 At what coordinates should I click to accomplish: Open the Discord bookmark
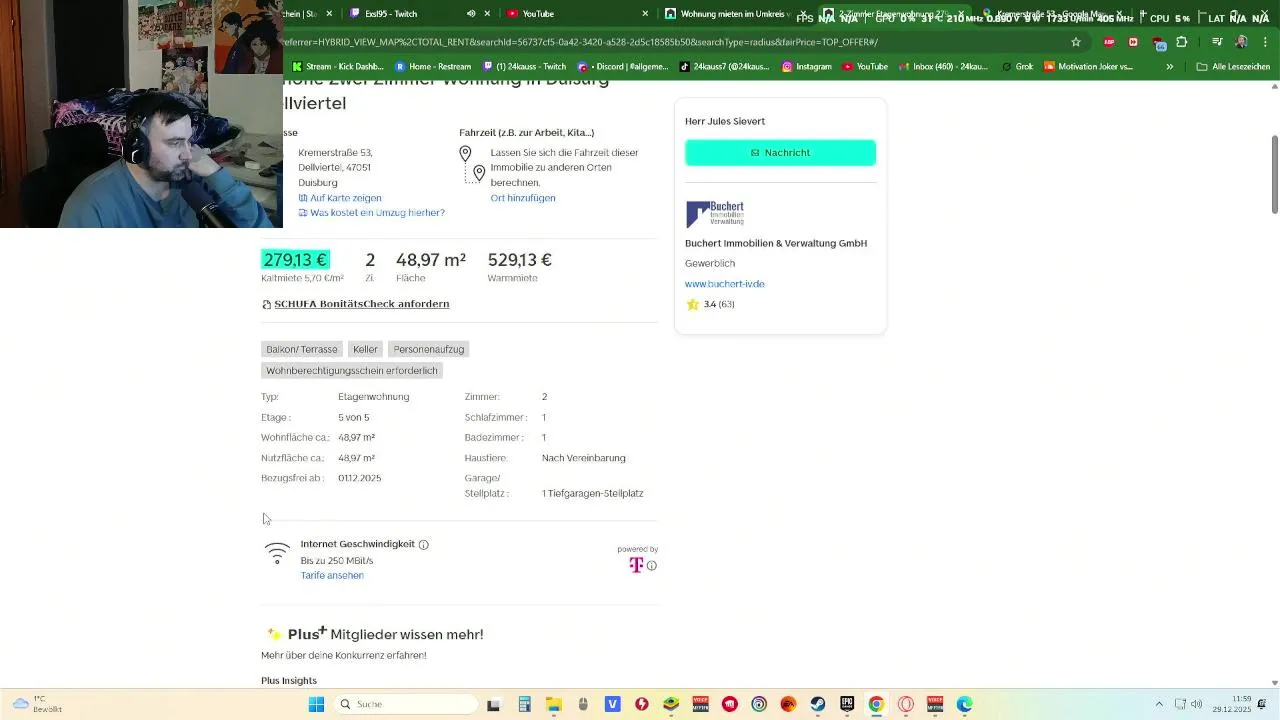(x=621, y=67)
